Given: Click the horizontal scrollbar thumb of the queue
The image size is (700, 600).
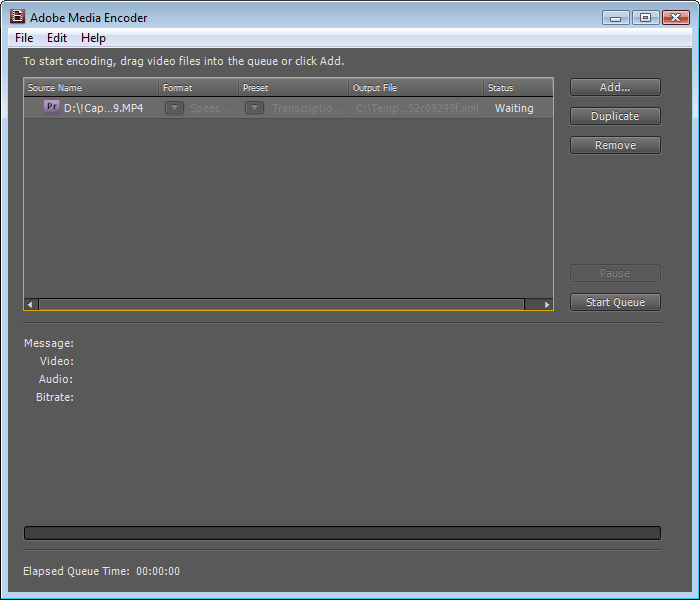Looking at the screenshot, I should tap(281, 304).
